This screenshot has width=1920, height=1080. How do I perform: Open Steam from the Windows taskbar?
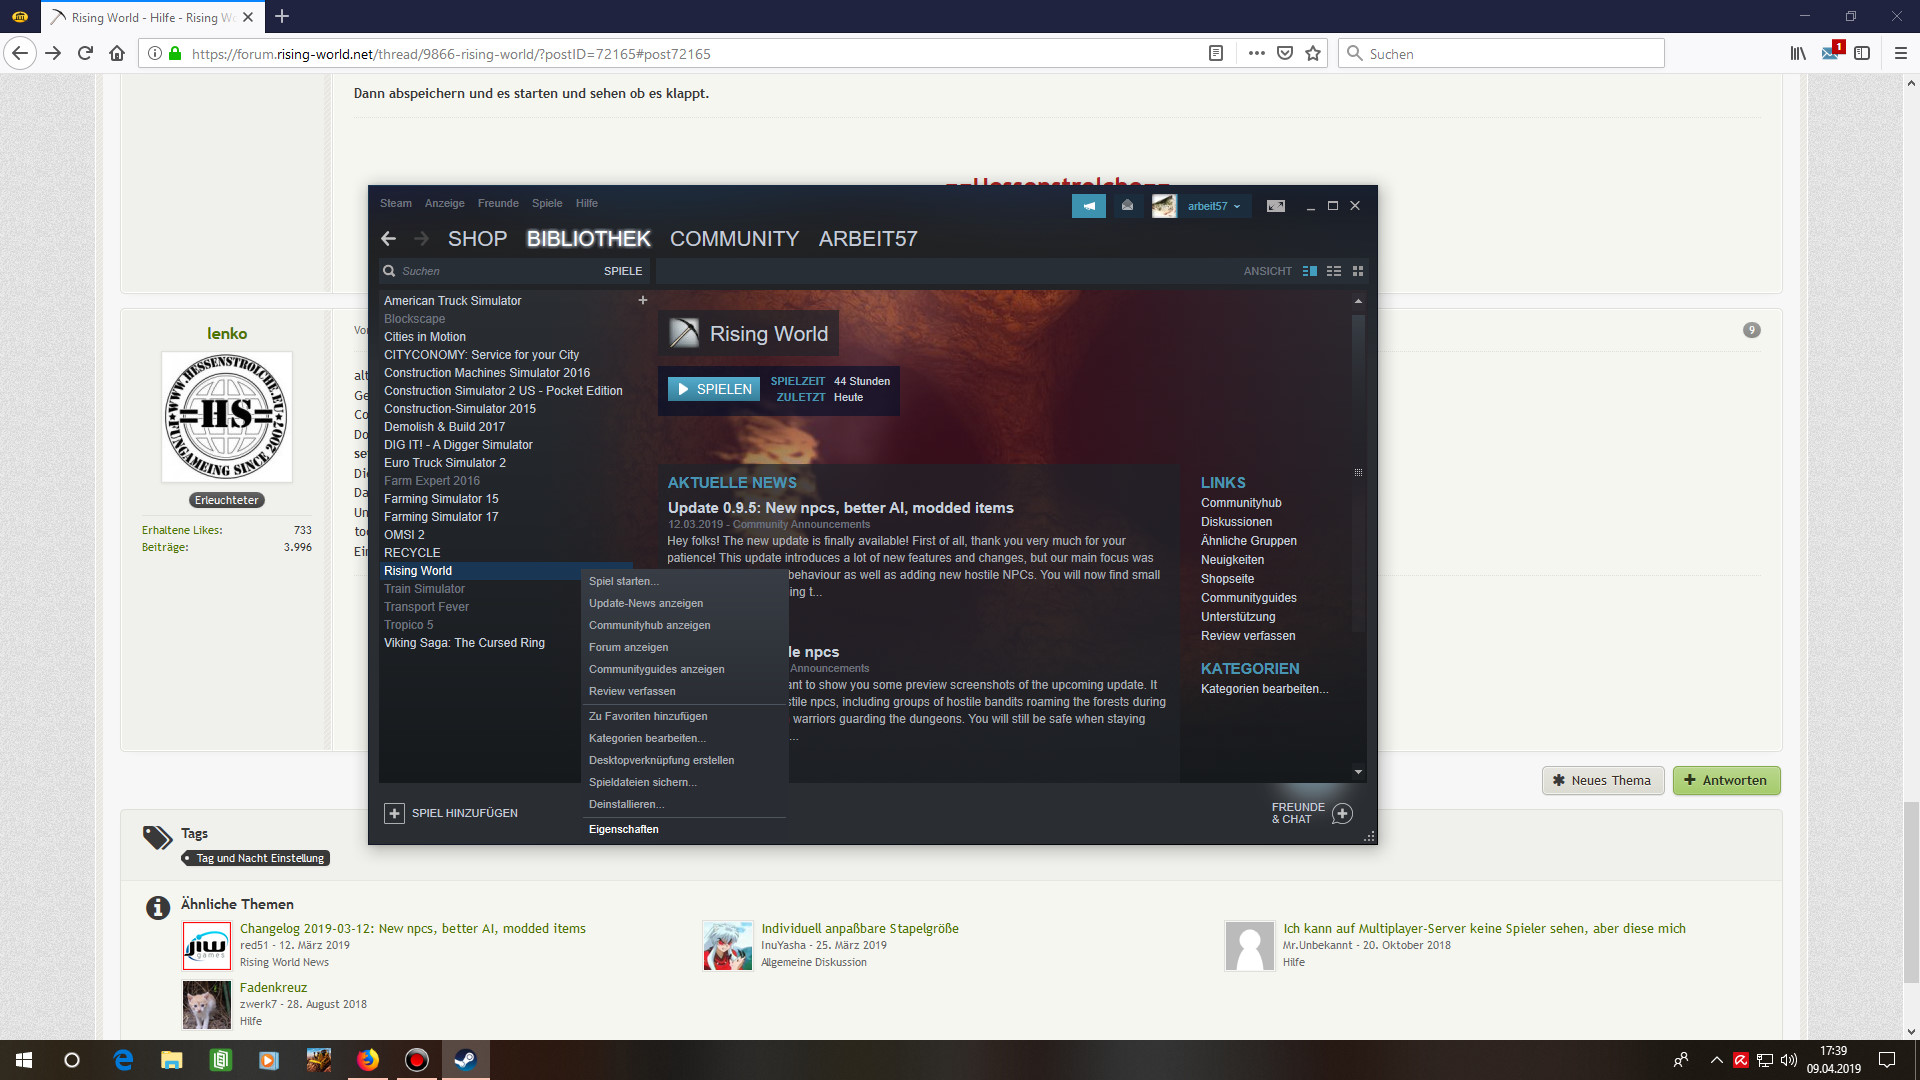[465, 1060]
